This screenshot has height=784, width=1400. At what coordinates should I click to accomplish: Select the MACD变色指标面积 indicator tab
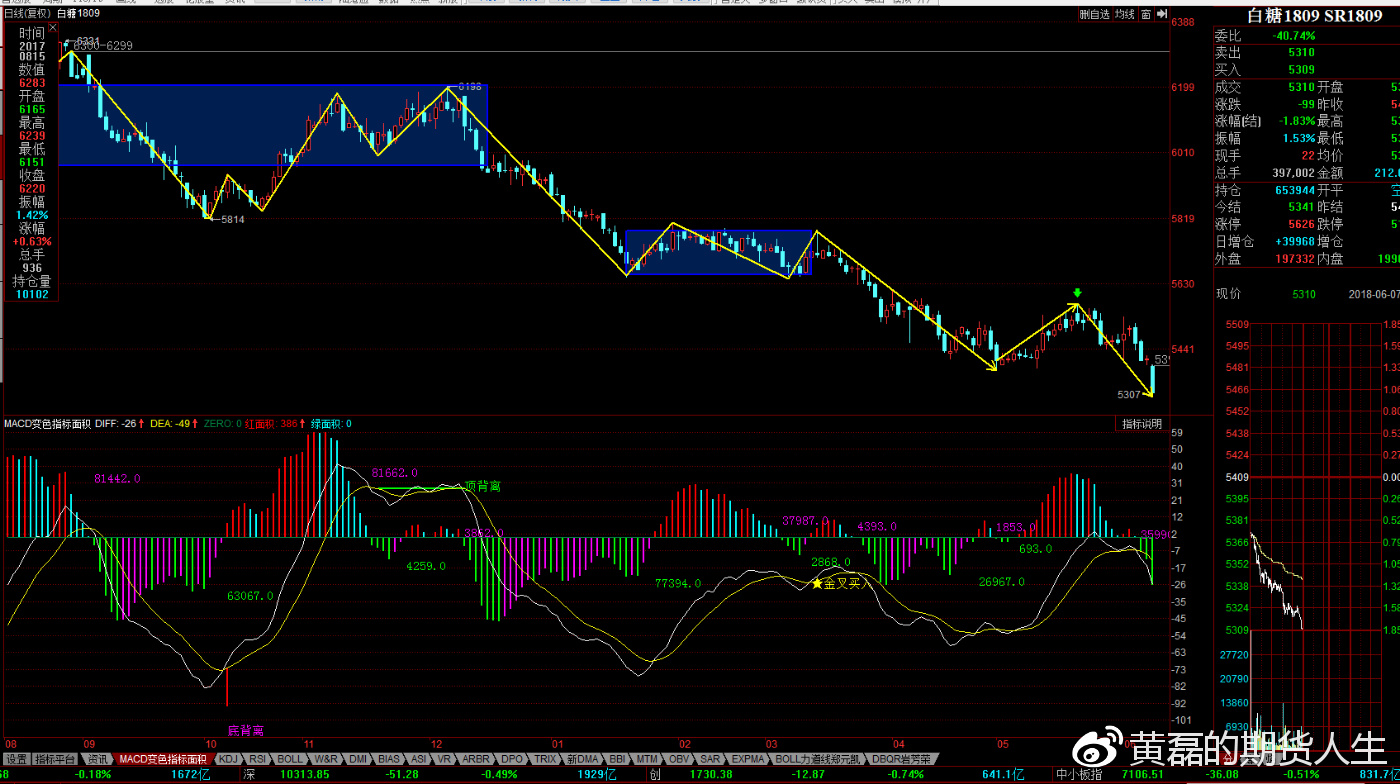(163, 759)
